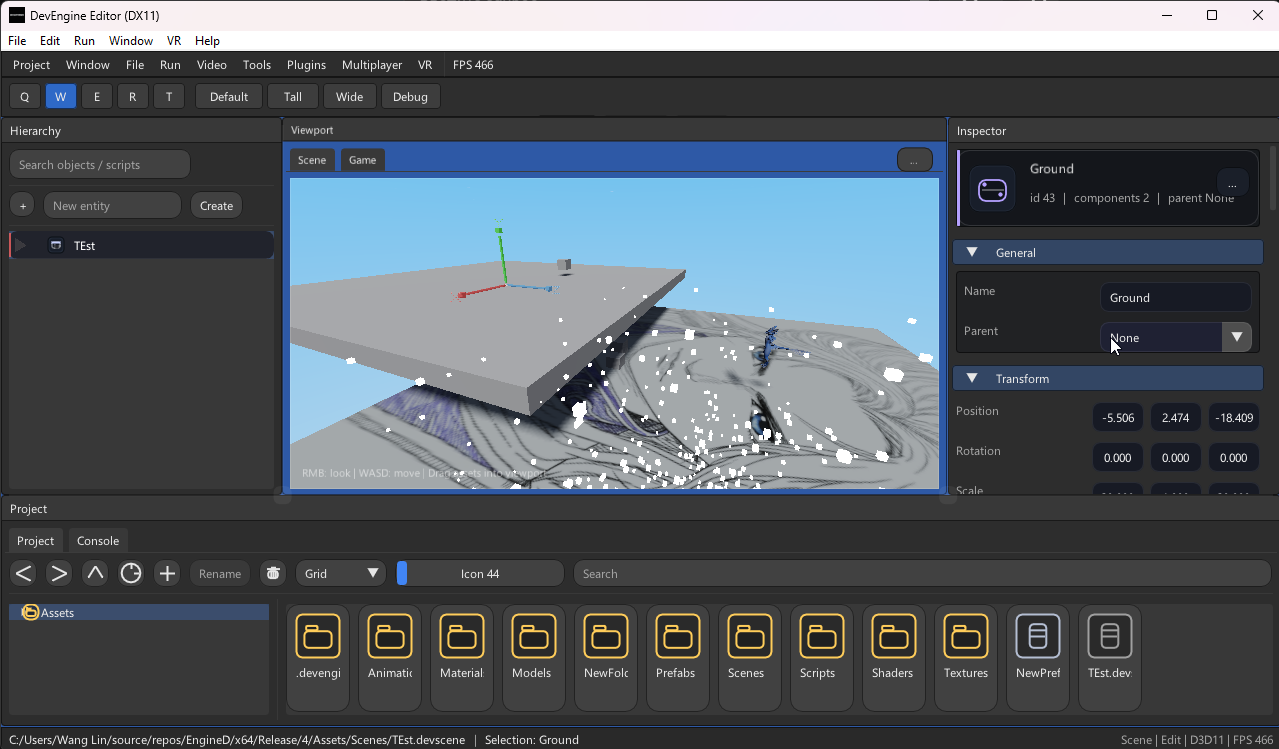Viewport: 1279px width, 749px height.
Task: Switch to the Game viewport tab
Action: coord(362,160)
